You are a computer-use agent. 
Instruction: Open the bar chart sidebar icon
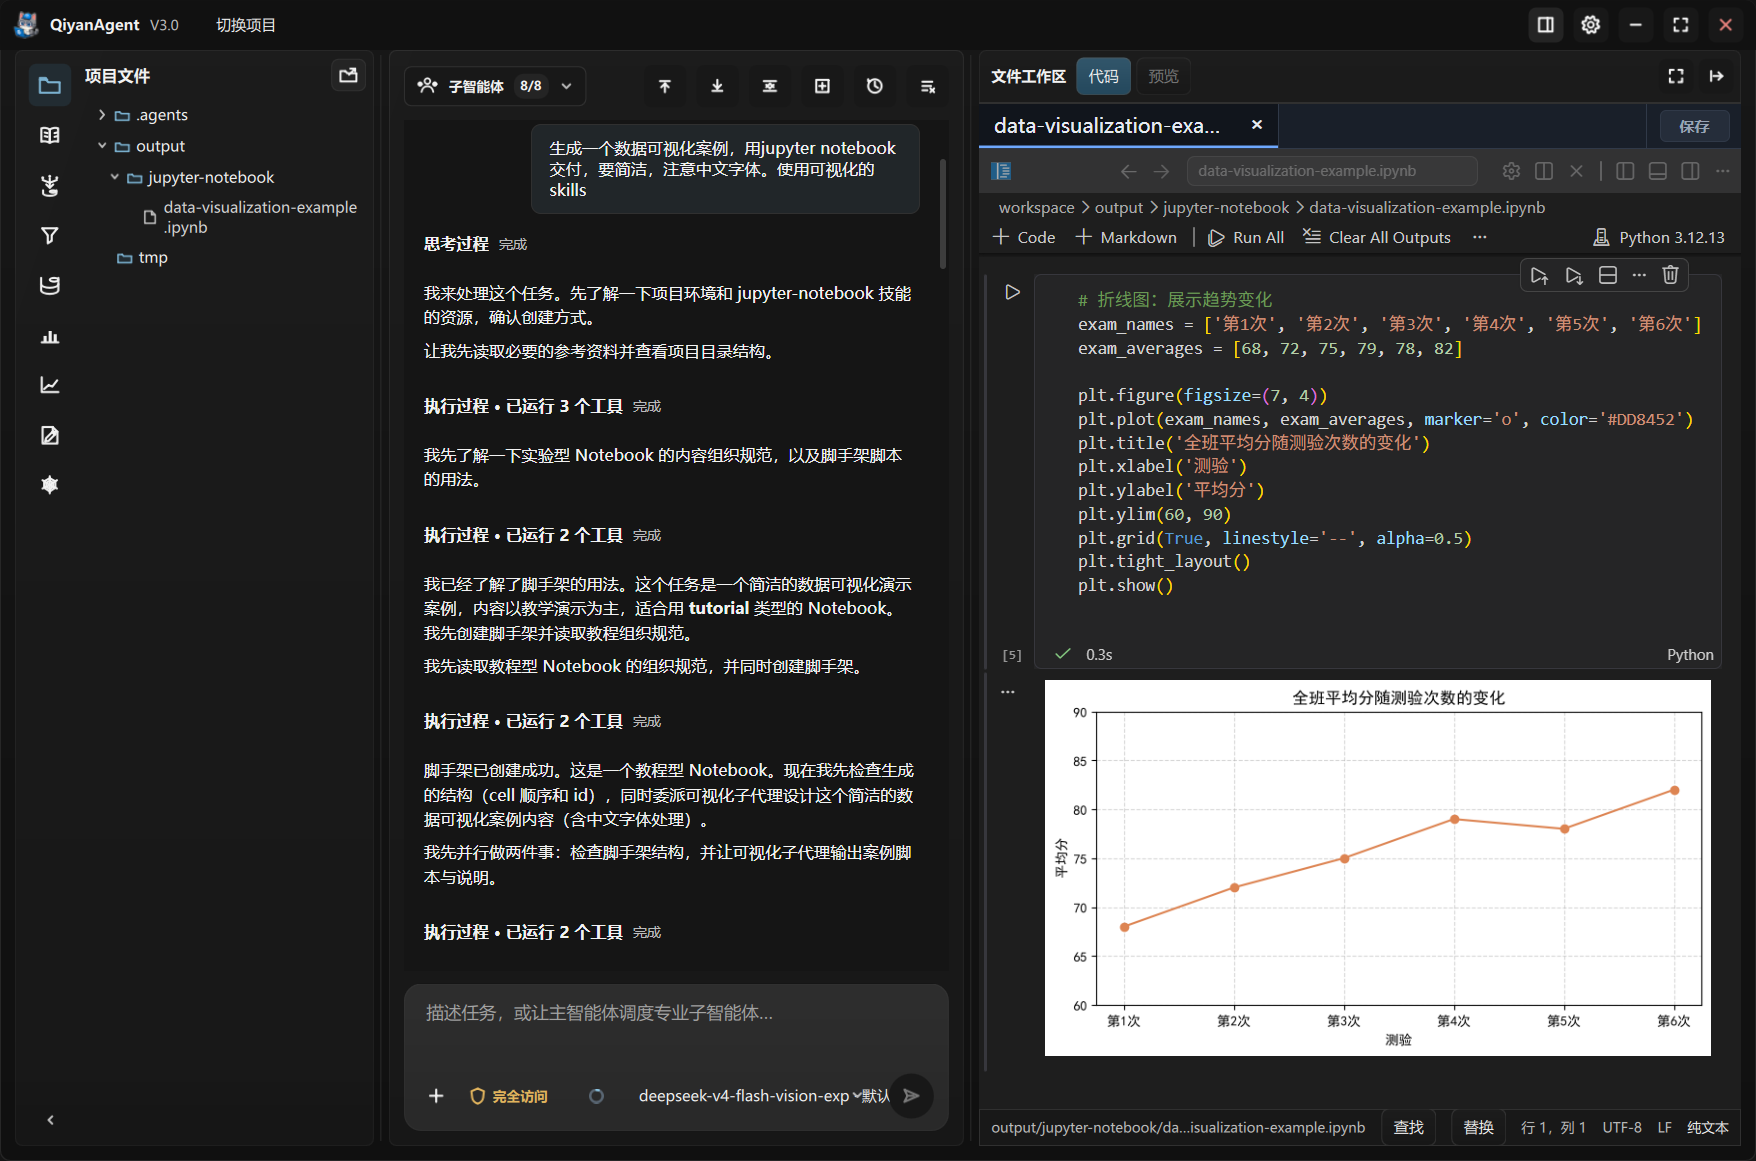49,336
